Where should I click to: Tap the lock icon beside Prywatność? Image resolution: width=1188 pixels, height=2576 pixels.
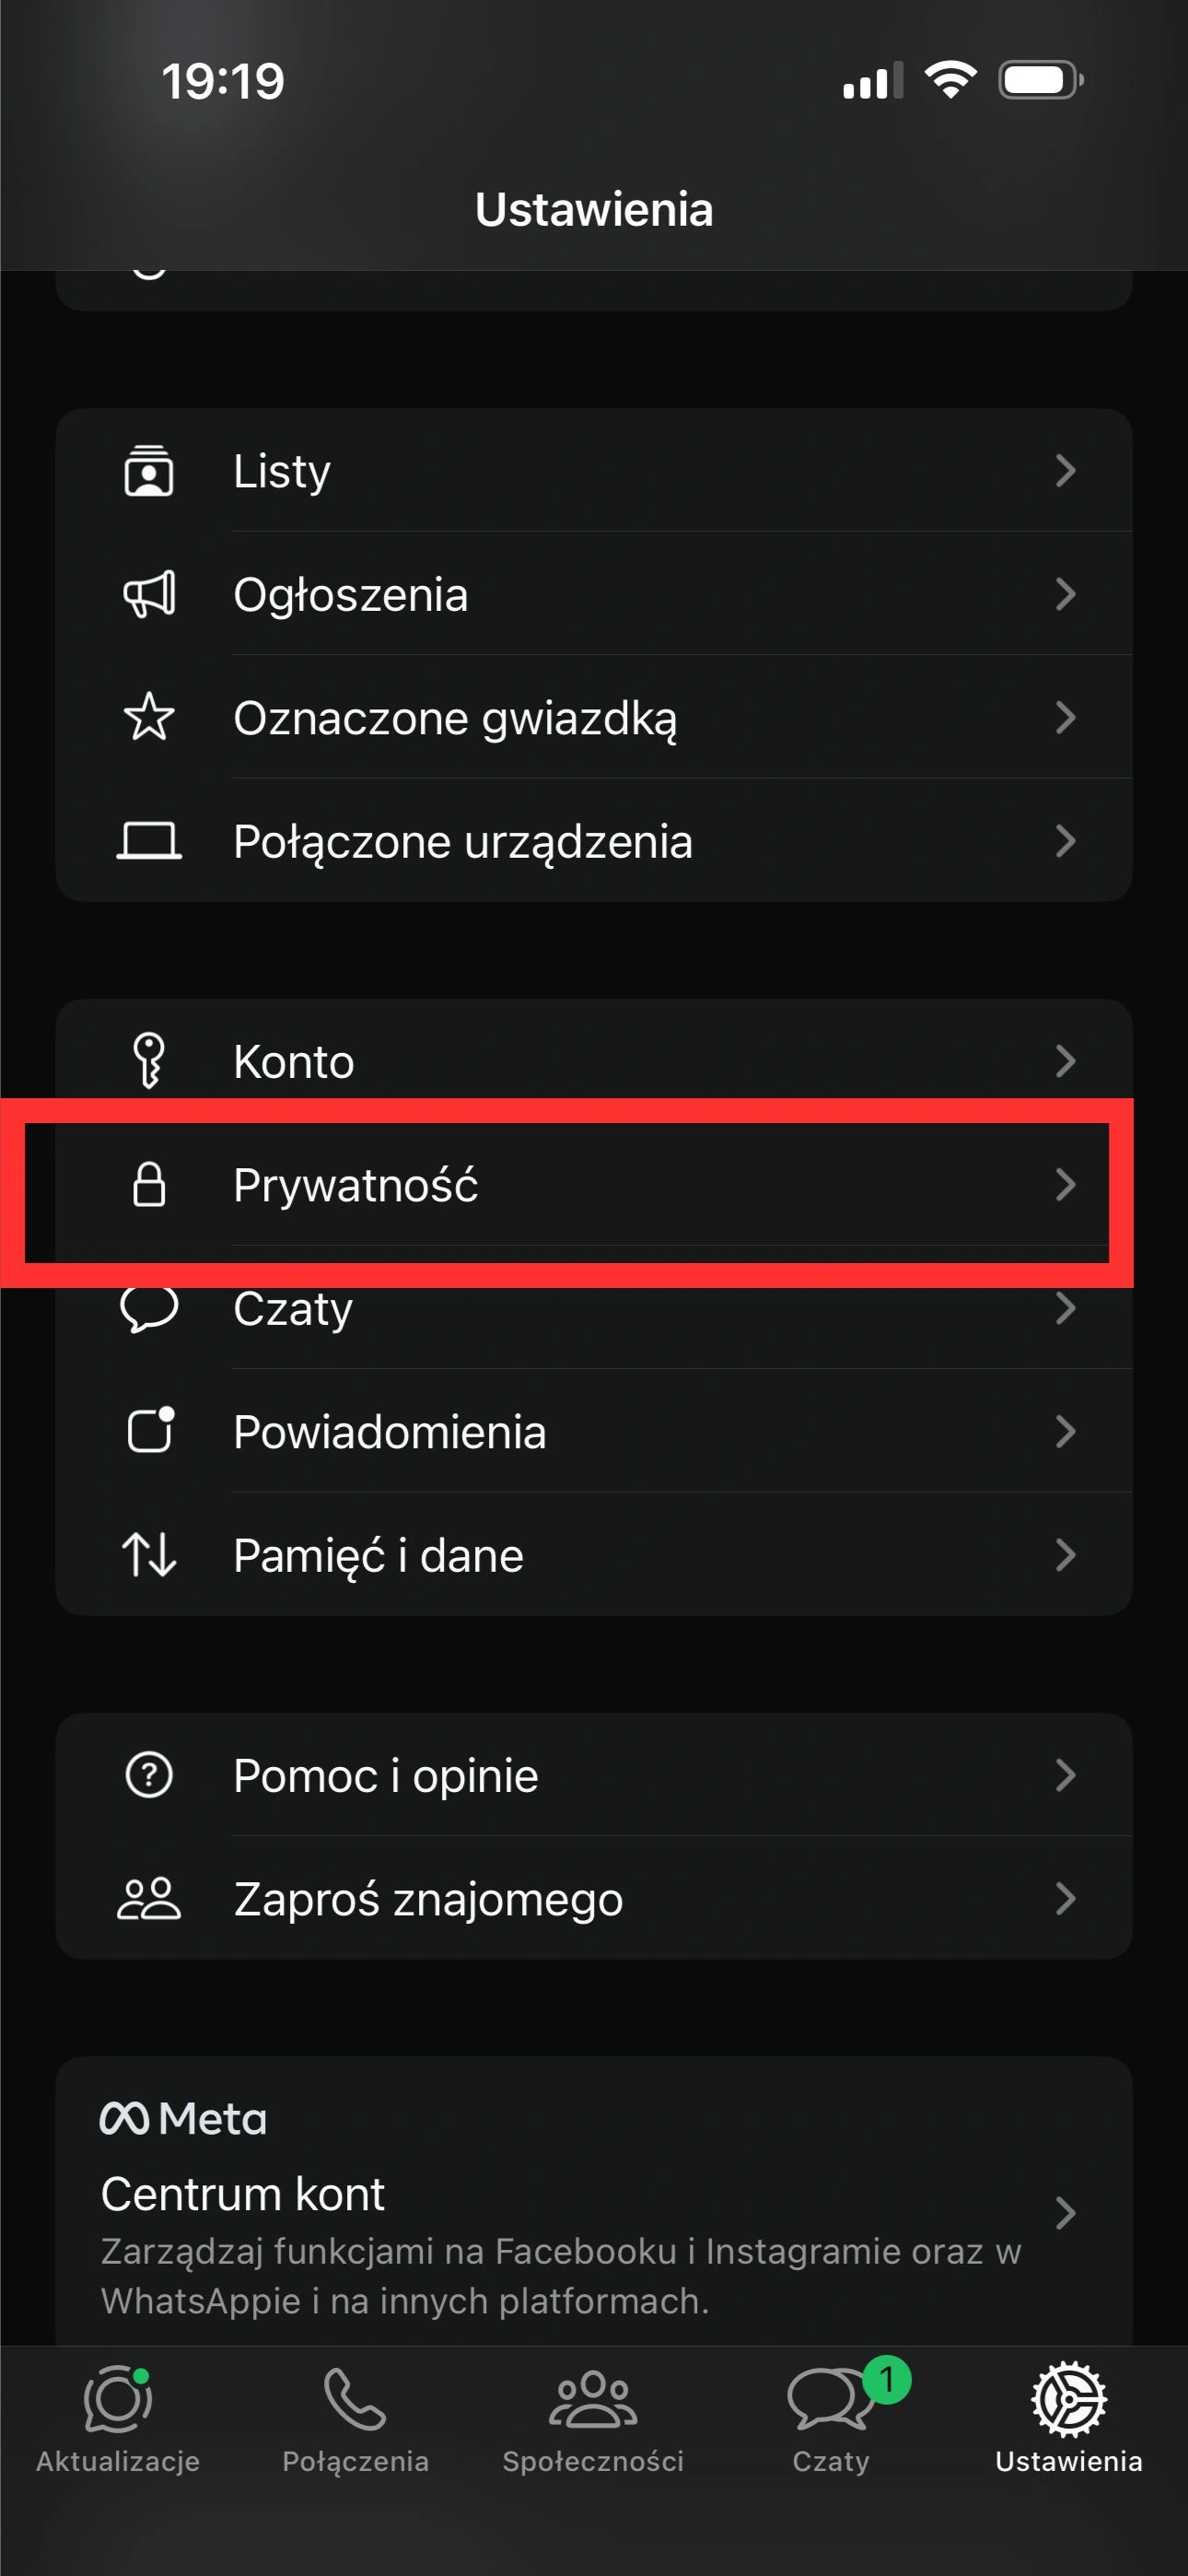pos(149,1185)
